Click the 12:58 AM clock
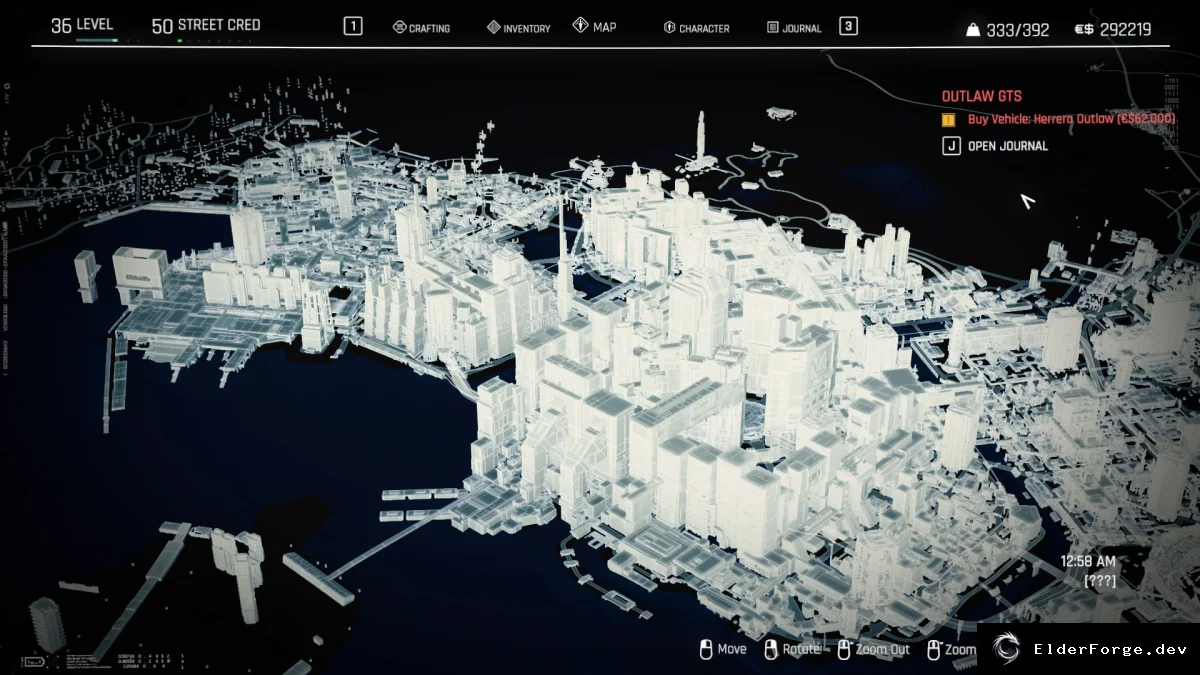The height and width of the screenshot is (675, 1200). [x=1088, y=562]
